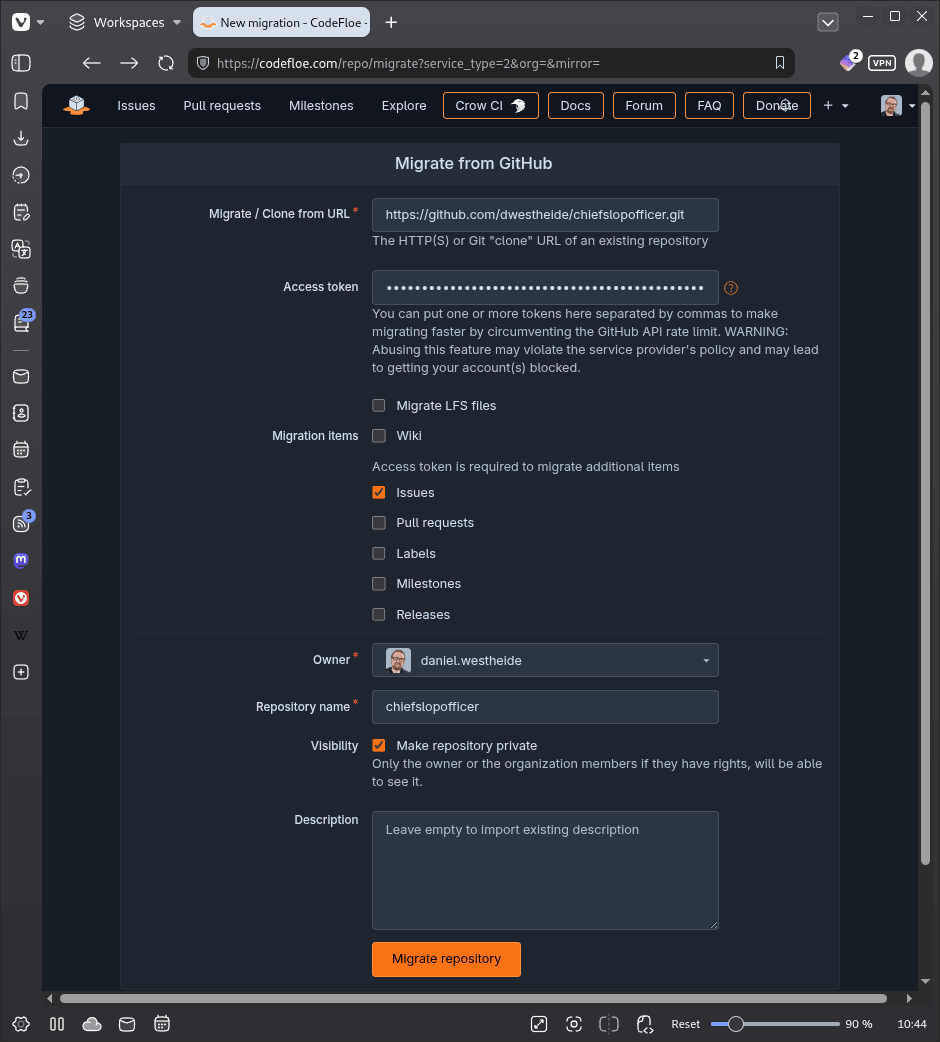Screen dimensions: 940x1042
Task: Open Issues in the navigation bar
Action: [136, 106]
